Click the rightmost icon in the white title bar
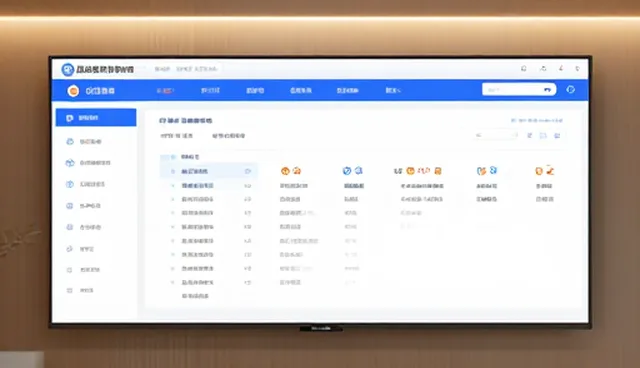 (577, 69)
